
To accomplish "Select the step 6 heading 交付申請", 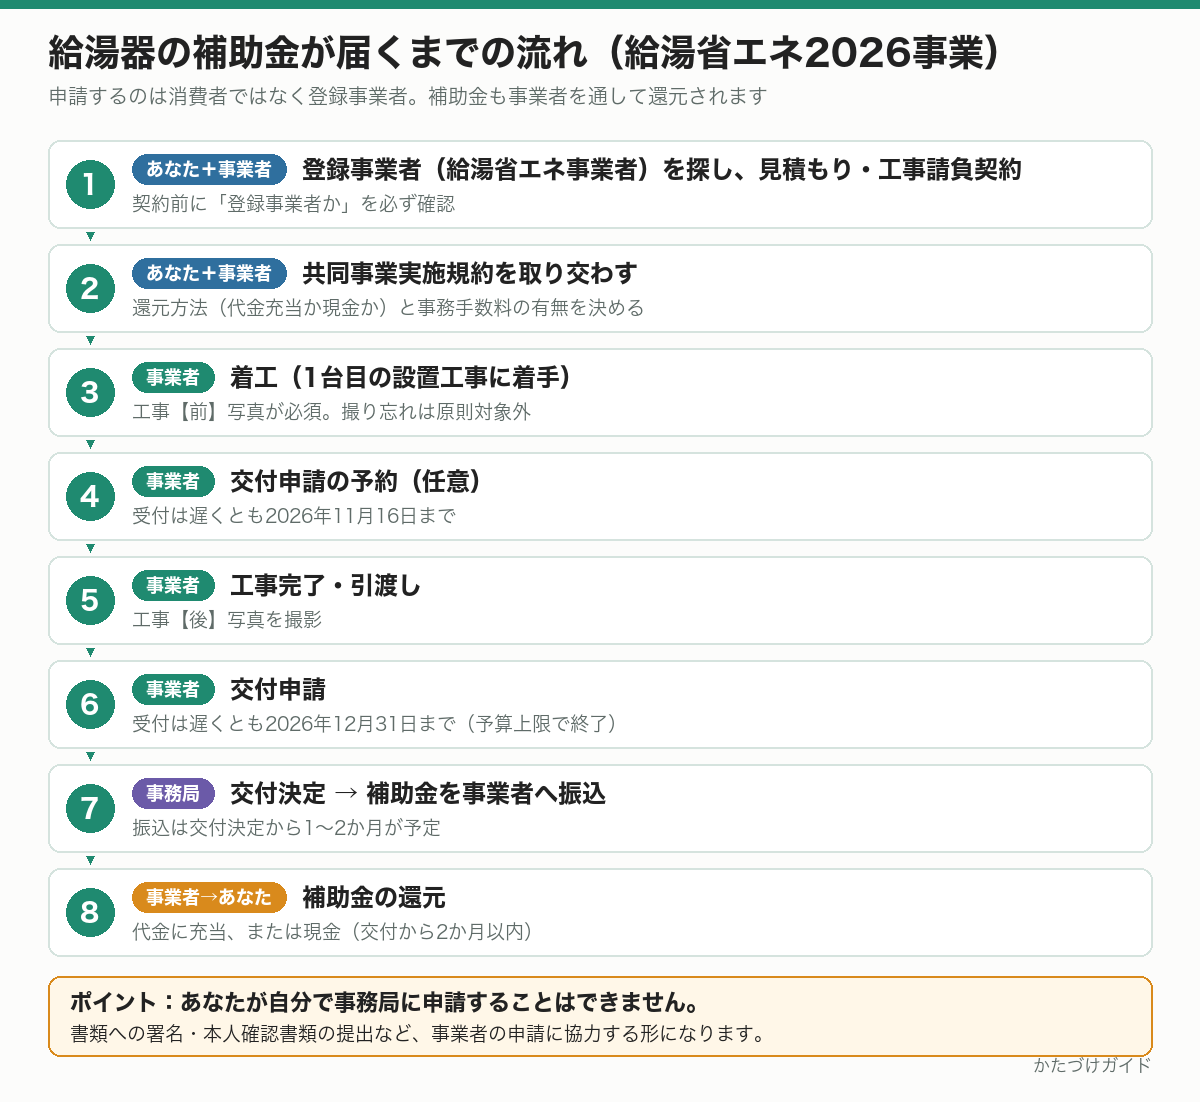I will click(278, 689).
